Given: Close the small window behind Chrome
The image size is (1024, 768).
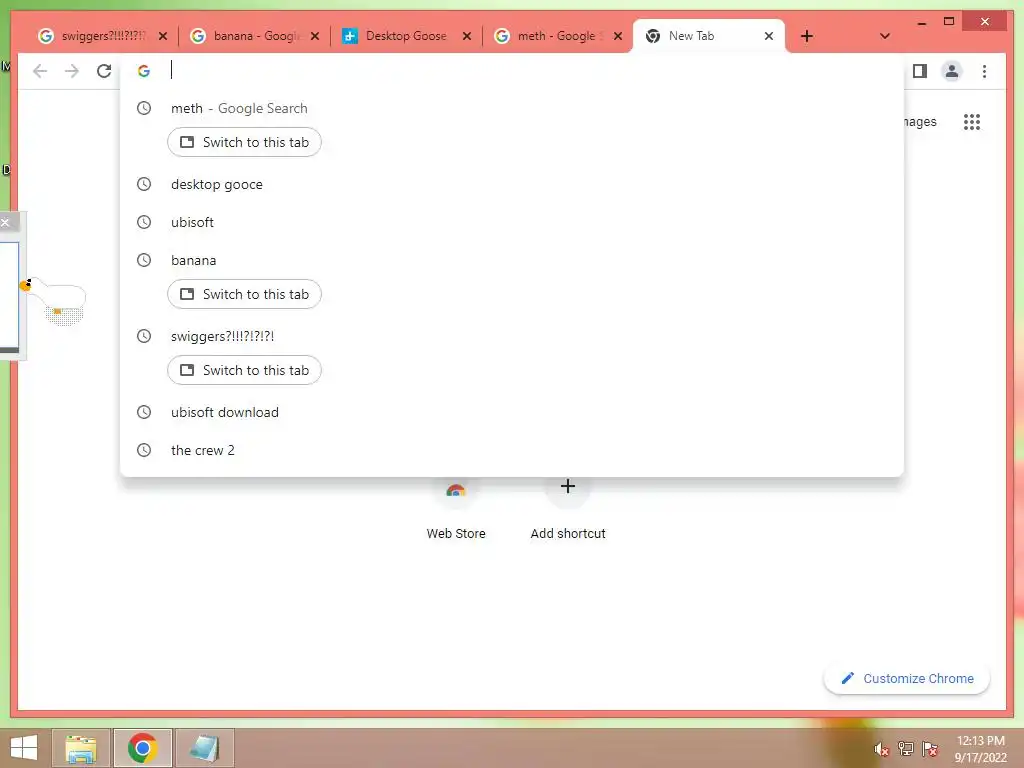Looking at the screenshot, I should tap(5, 223).
